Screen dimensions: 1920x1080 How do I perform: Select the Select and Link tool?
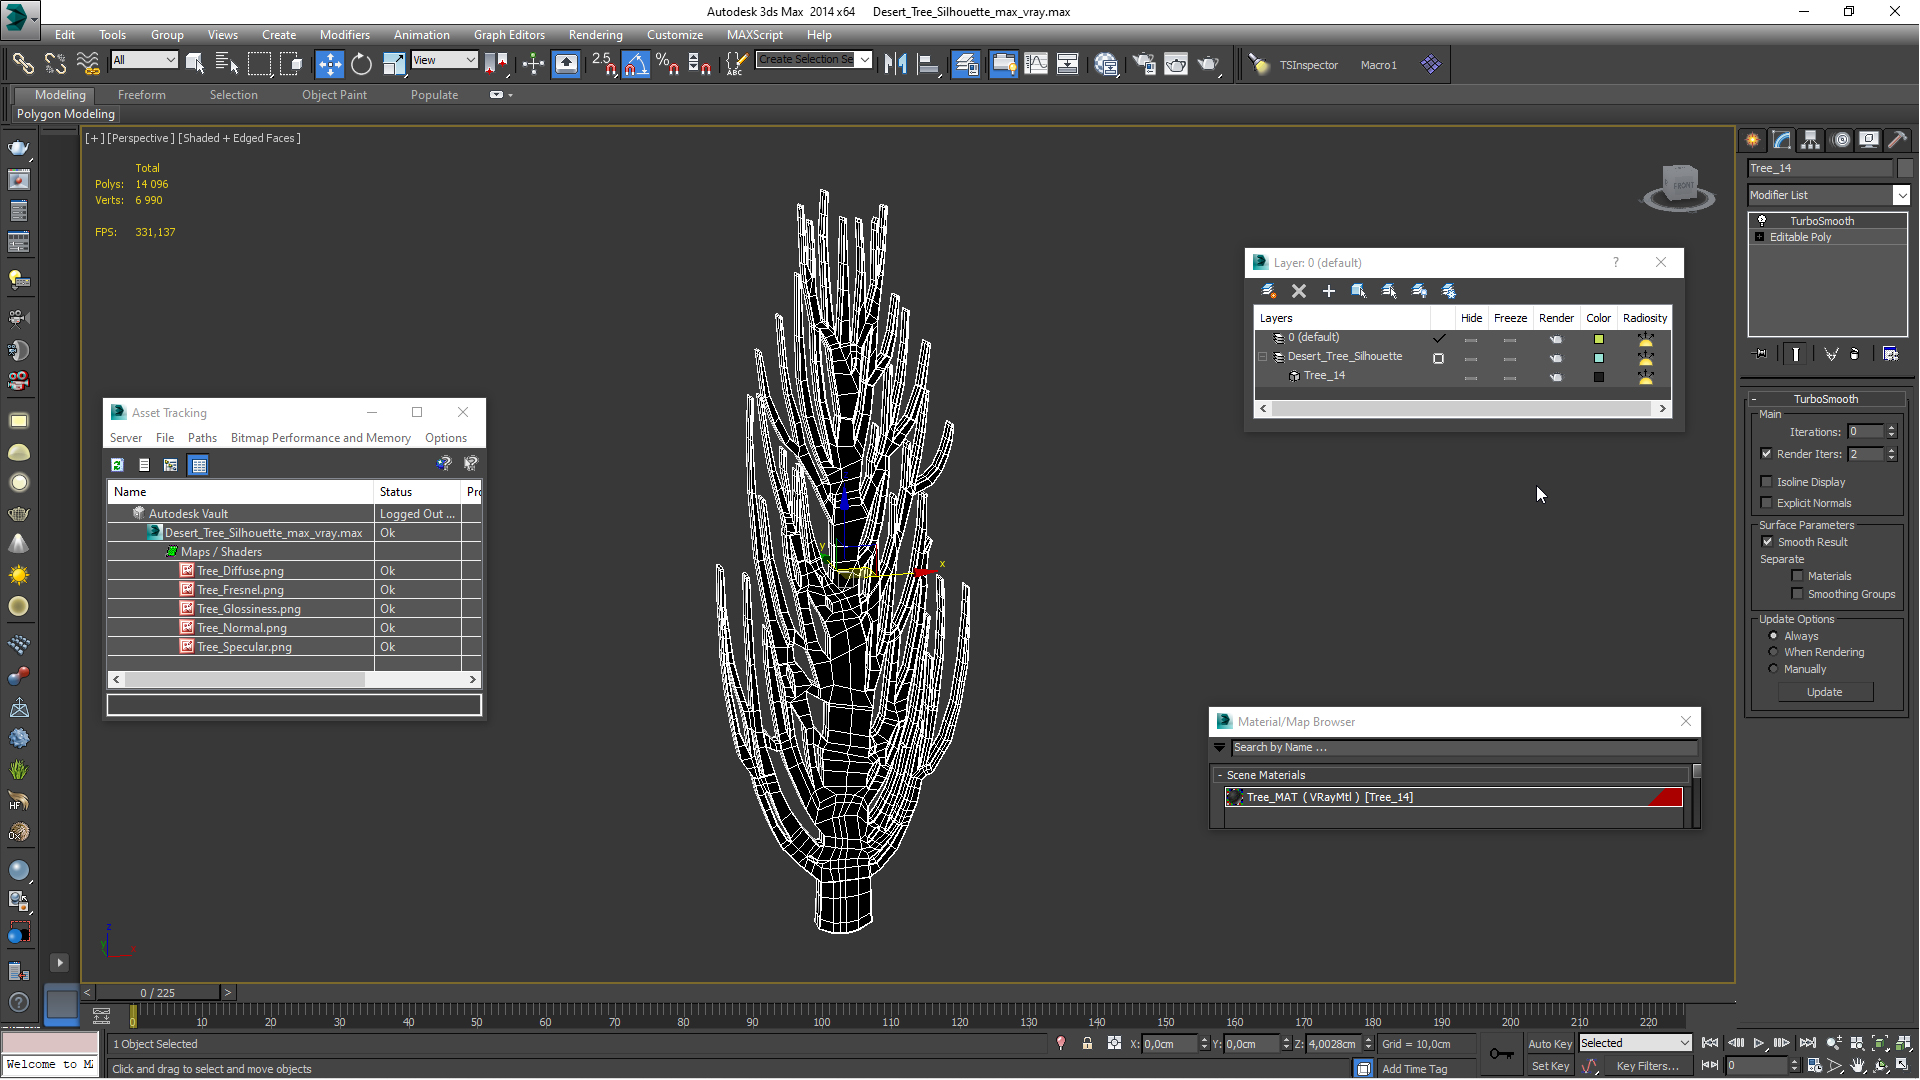point(22,63)
